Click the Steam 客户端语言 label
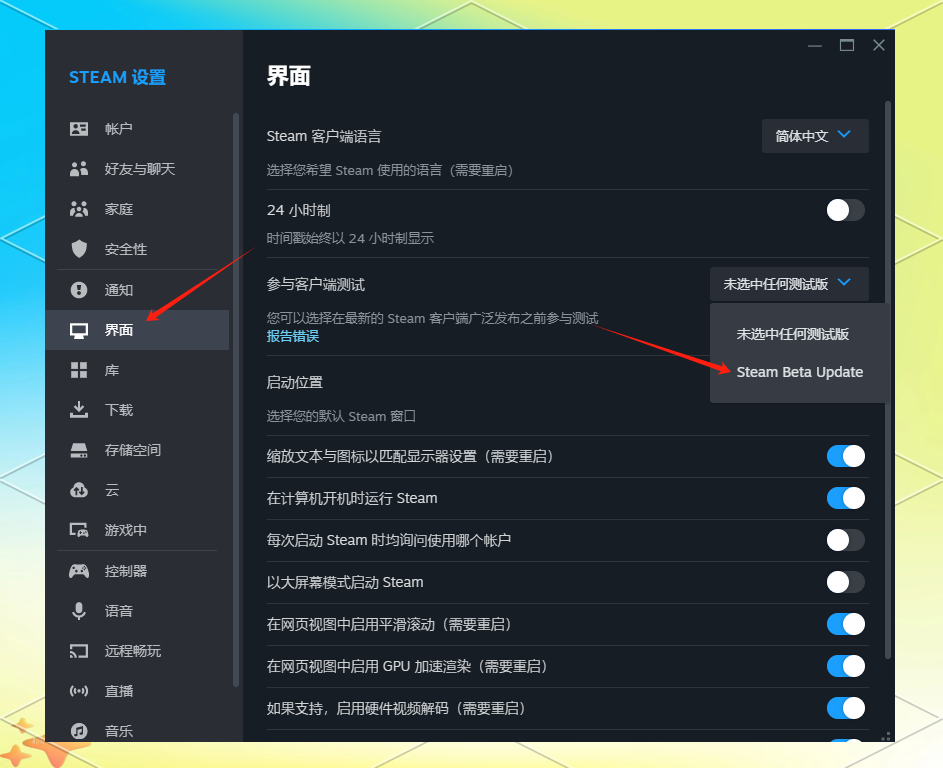Screen dimensions: 943x768 (x=324, y=137)
